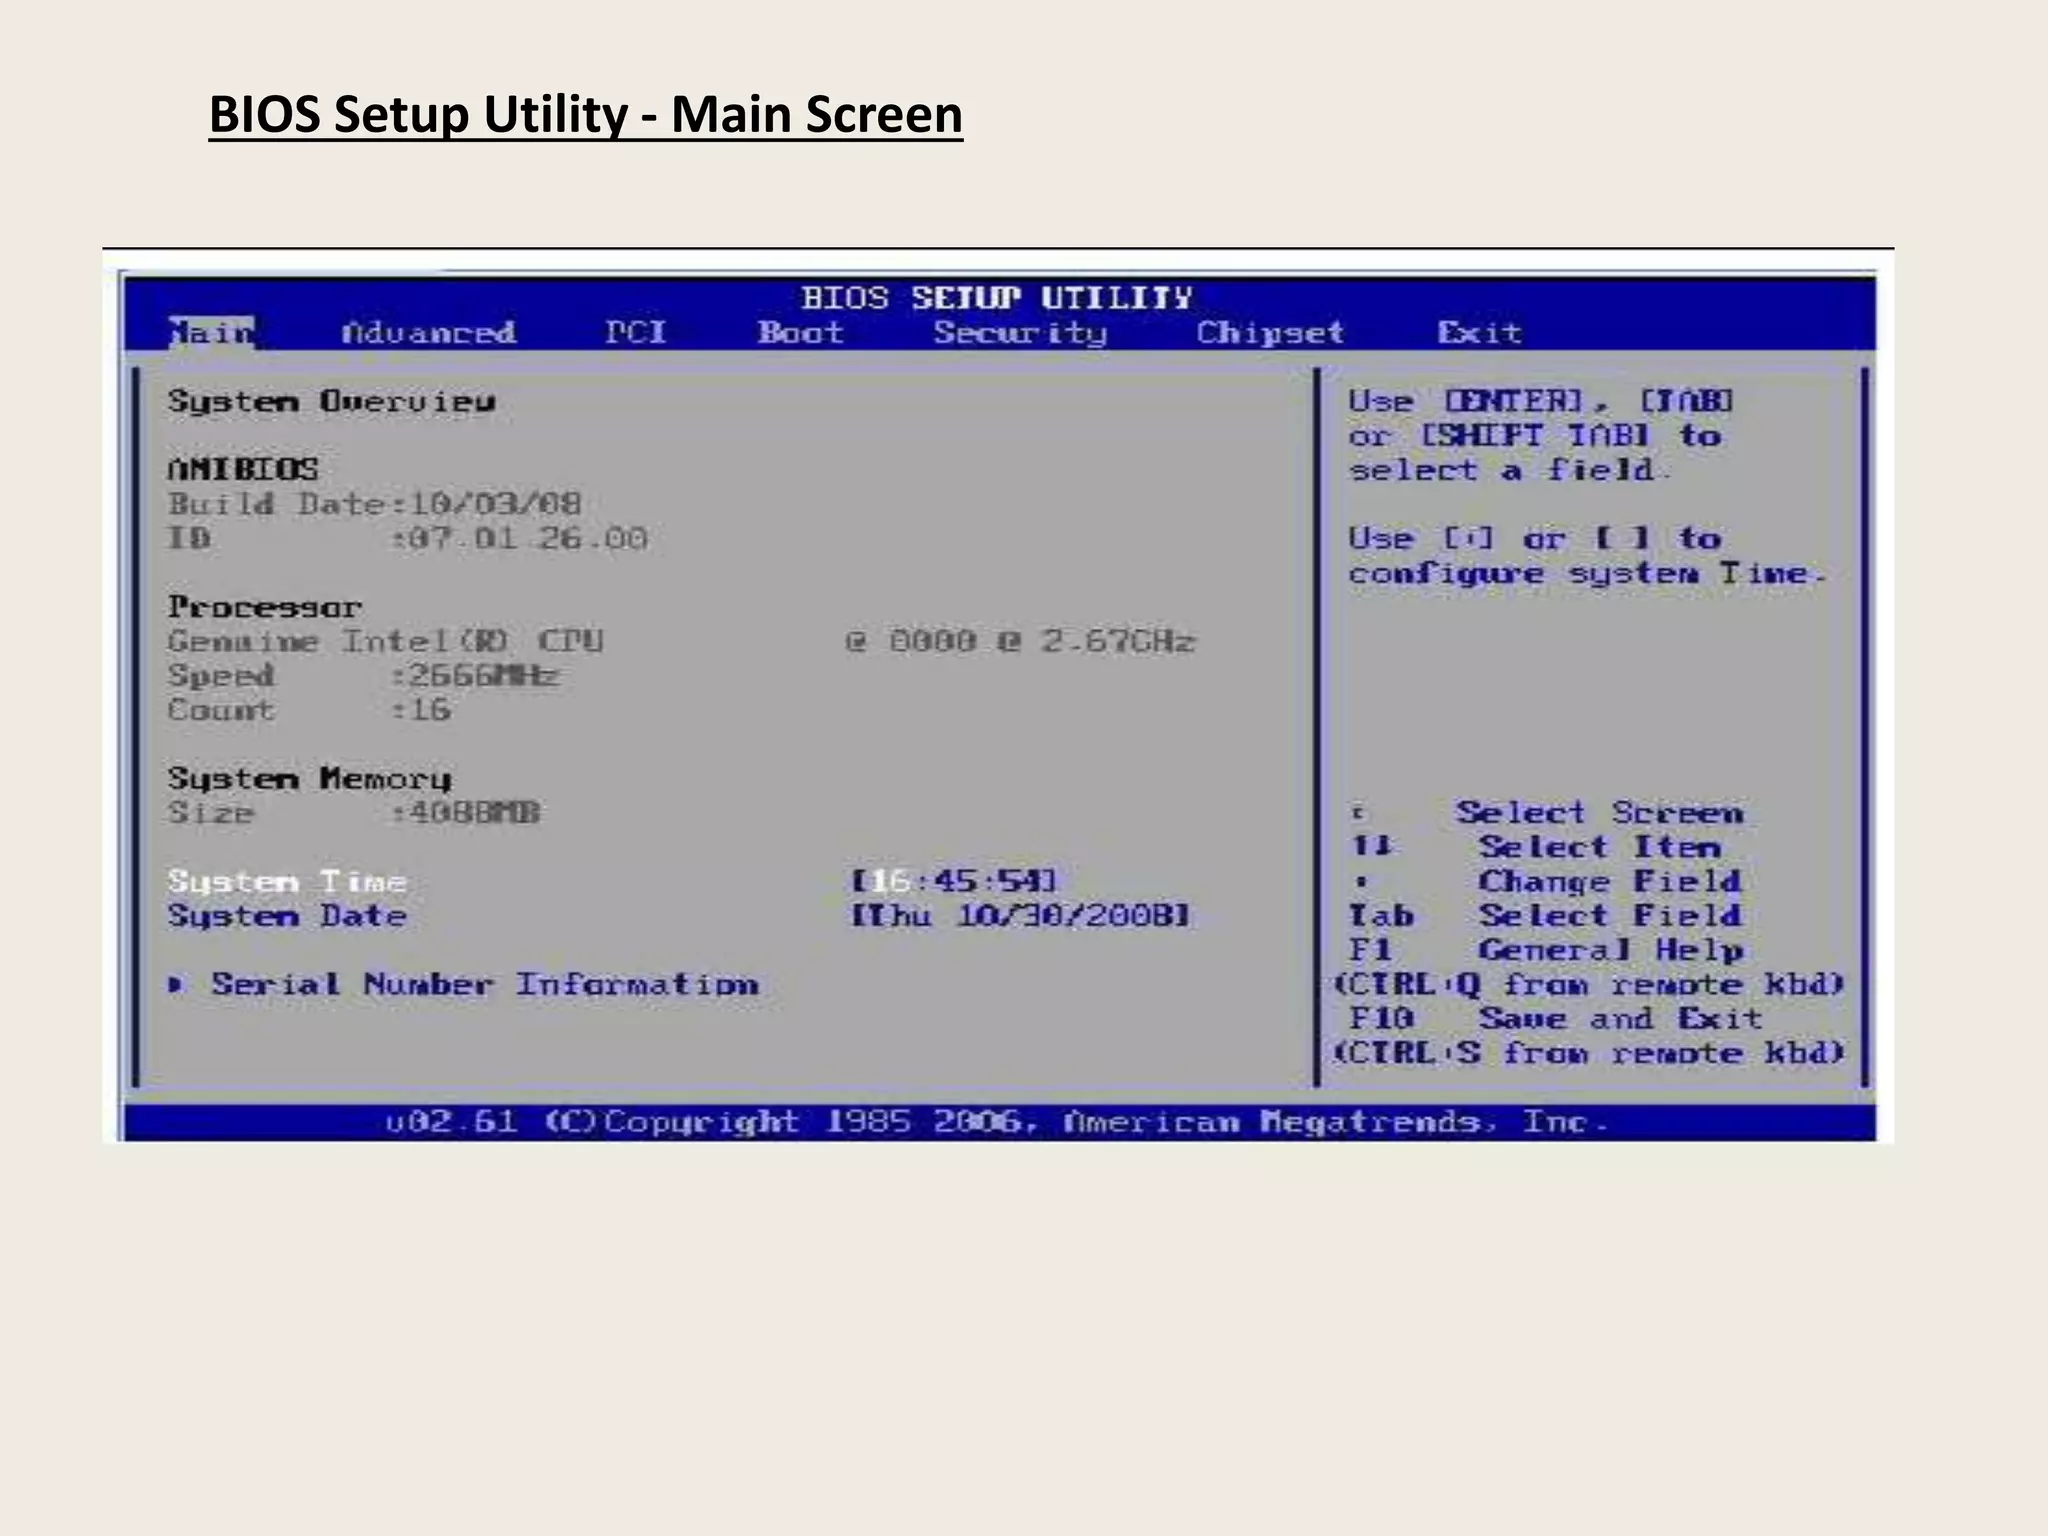Click the Select Item help line
This screenshot has width=2048, height=1536.
tap(1536, 847)
